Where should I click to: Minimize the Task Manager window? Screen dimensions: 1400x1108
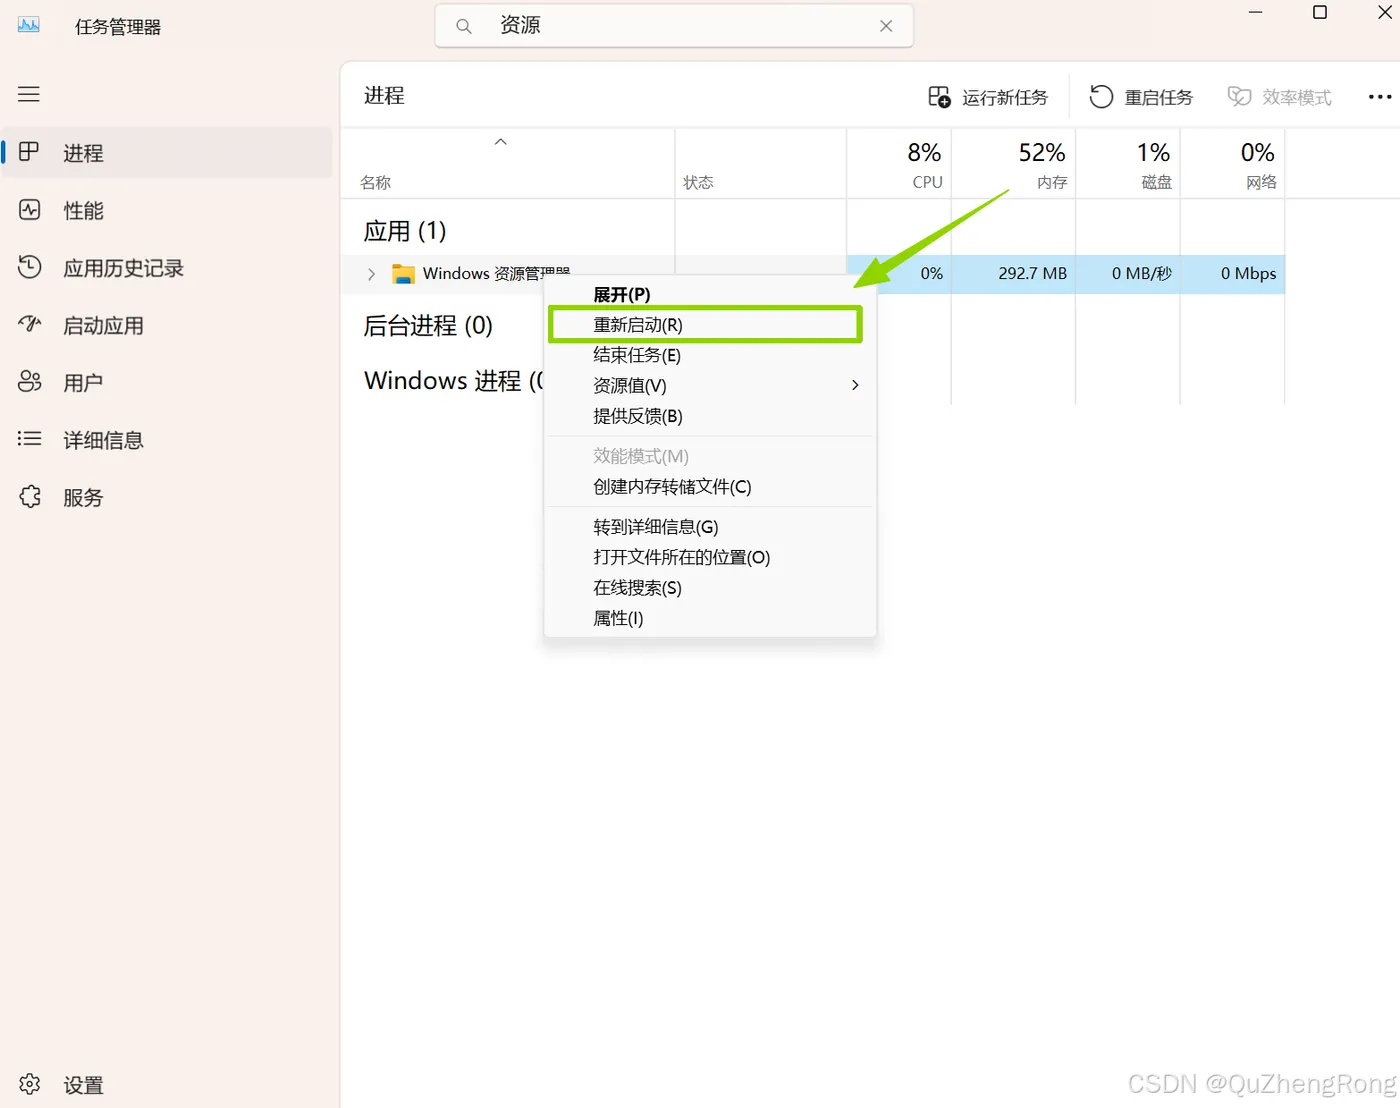pos(1256,13)
